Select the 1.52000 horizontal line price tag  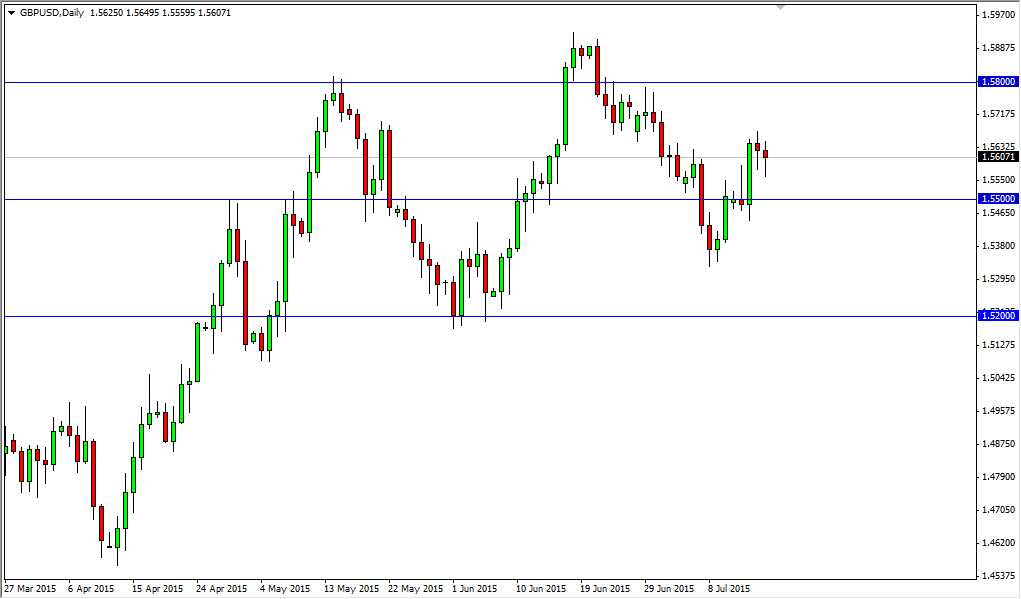click(996, 315)
